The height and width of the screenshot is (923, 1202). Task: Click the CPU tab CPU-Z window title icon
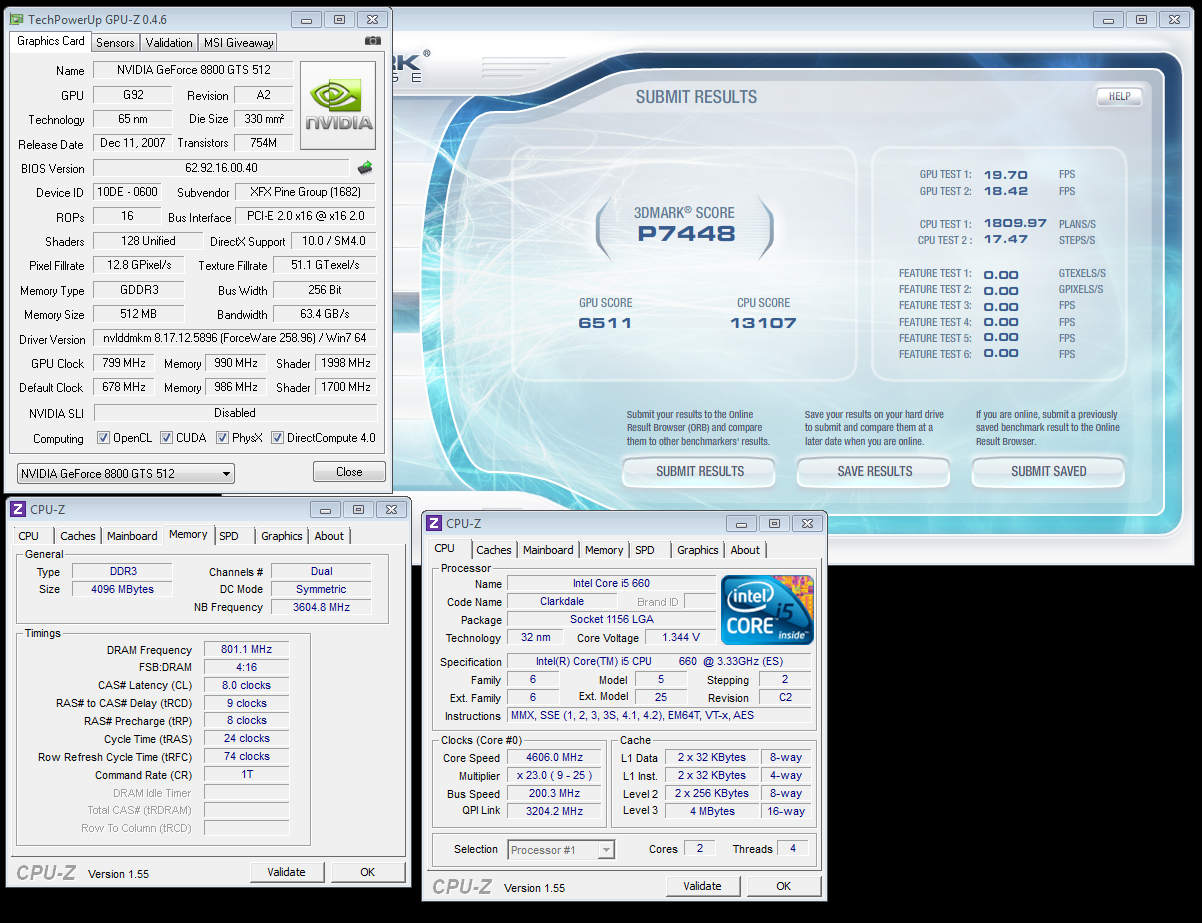433,523
